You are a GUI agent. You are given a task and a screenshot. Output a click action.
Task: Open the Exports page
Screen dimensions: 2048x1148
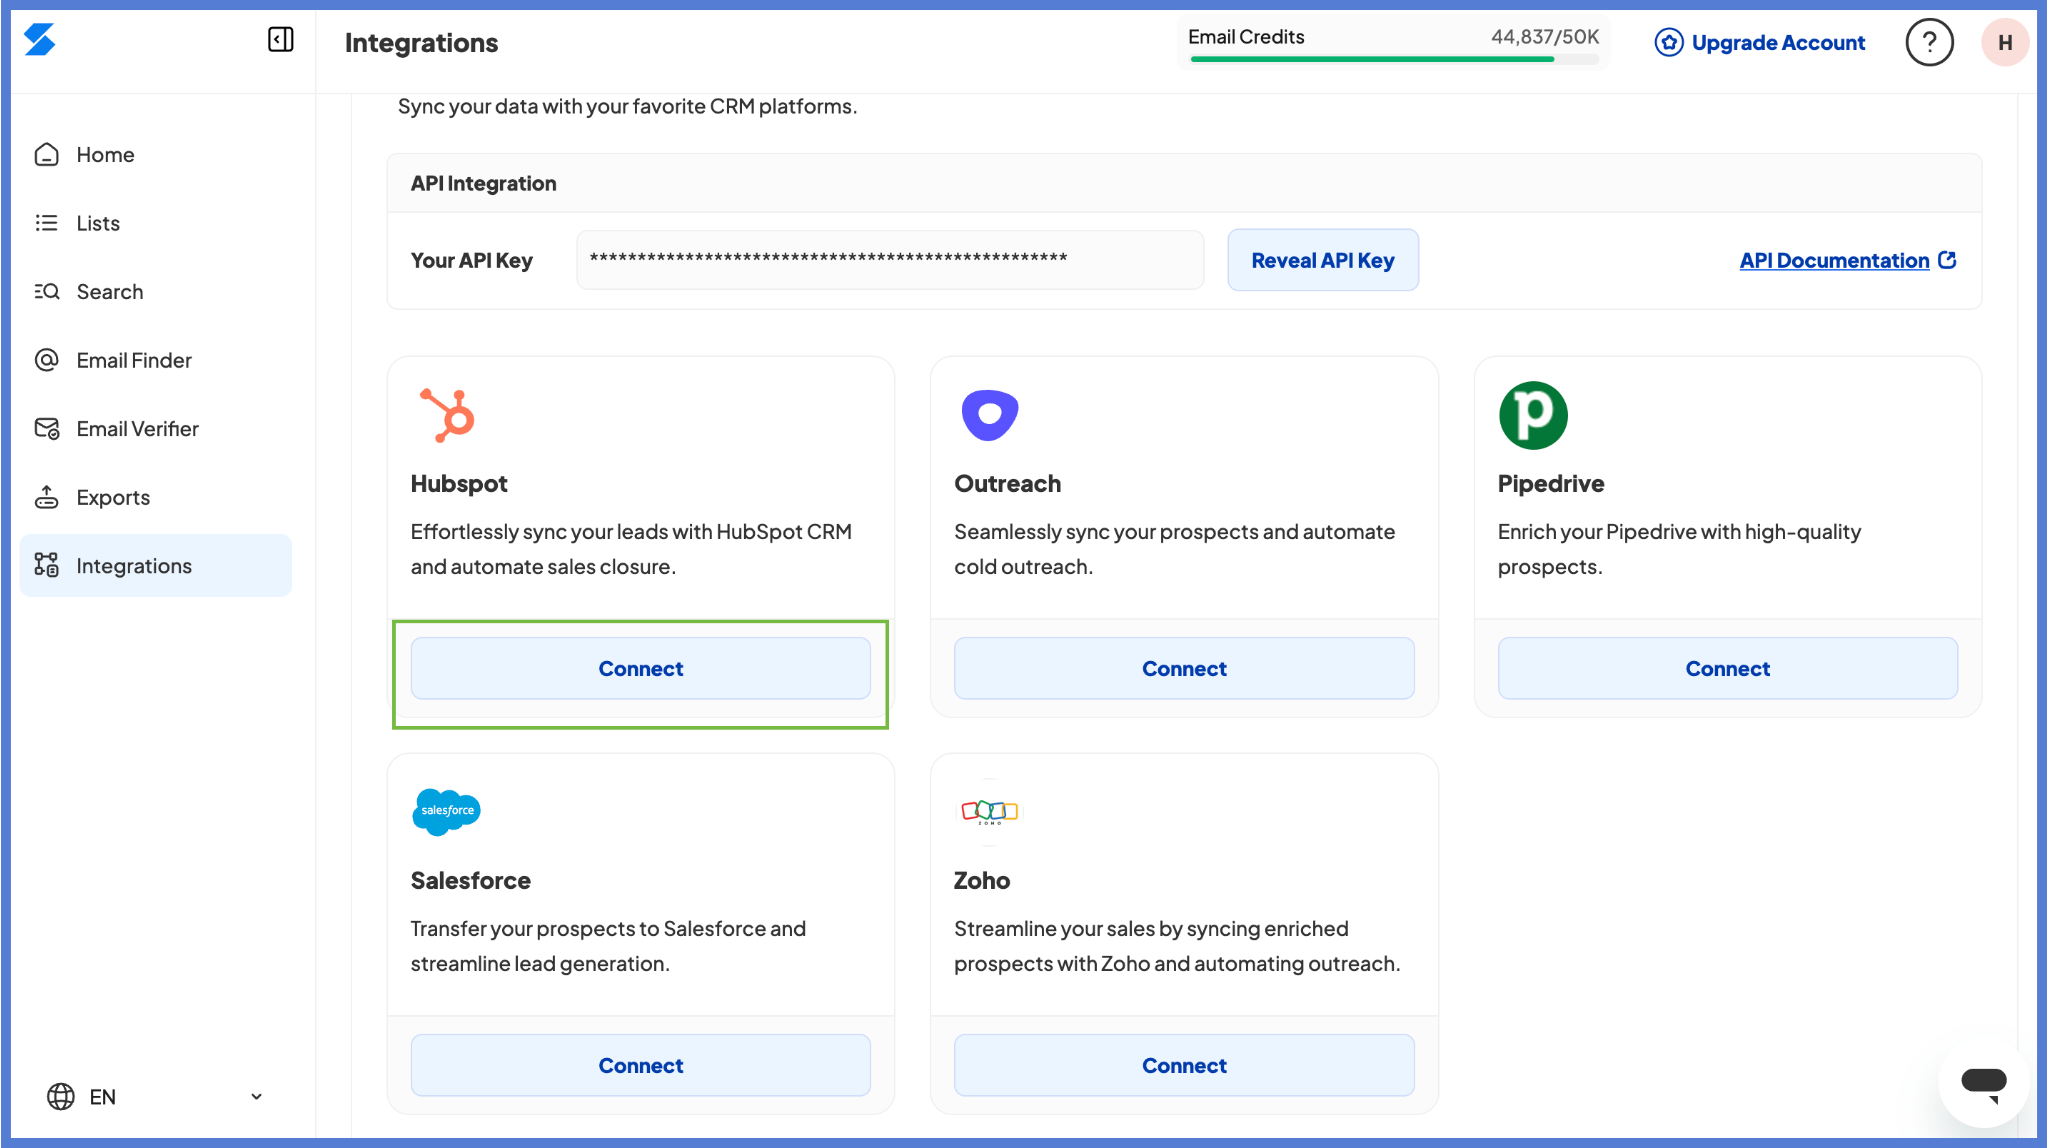point(156,497)
